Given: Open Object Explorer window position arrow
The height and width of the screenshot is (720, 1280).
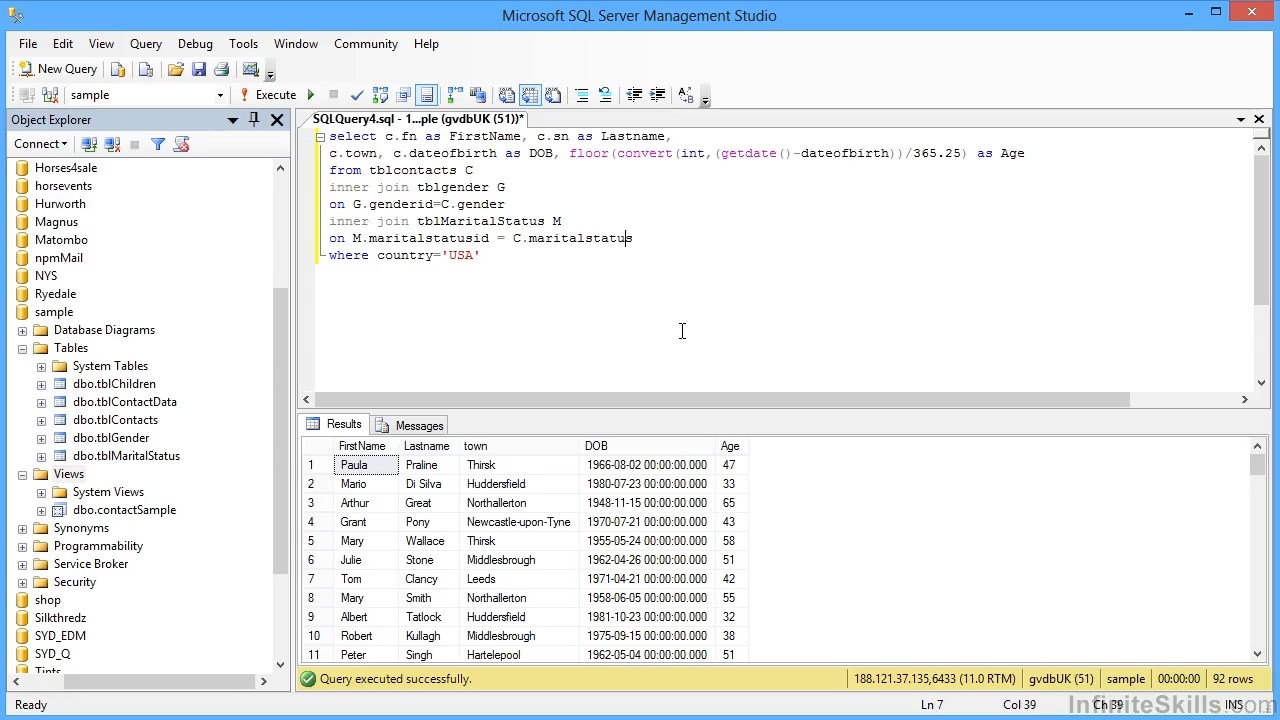Looking at the screenshot, I should point(233,120).
